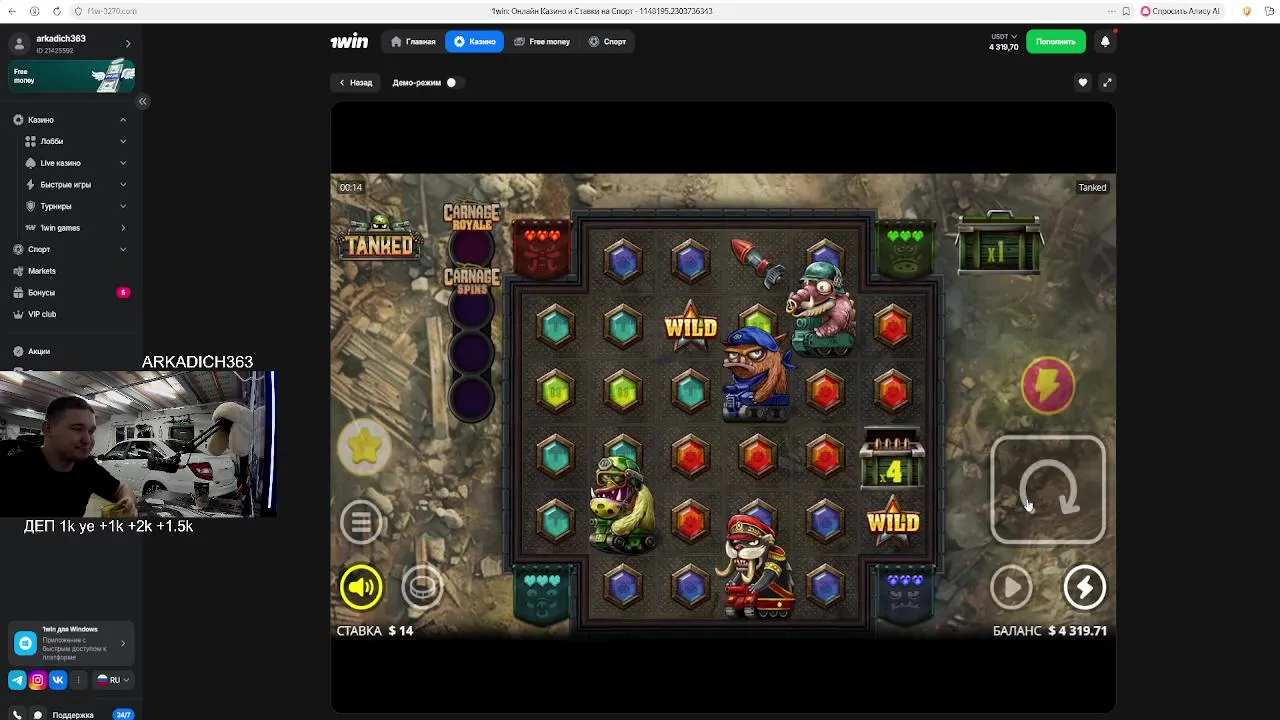Open the VK social link
1280x720 pixels.
point(58,680)
